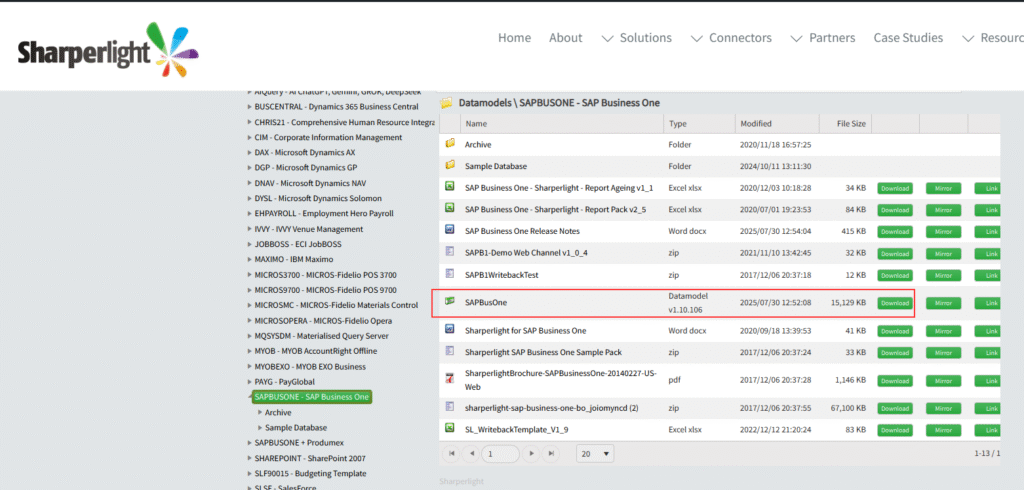
Task: Go to last page in pager
Action: pyautogui.click(x=552, y=453)
